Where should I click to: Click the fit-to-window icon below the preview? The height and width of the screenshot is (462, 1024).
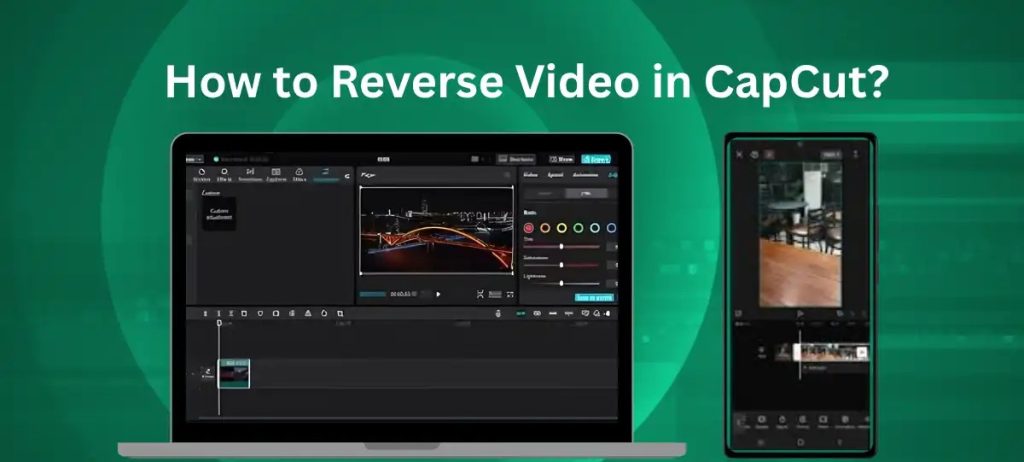point(480,294)
